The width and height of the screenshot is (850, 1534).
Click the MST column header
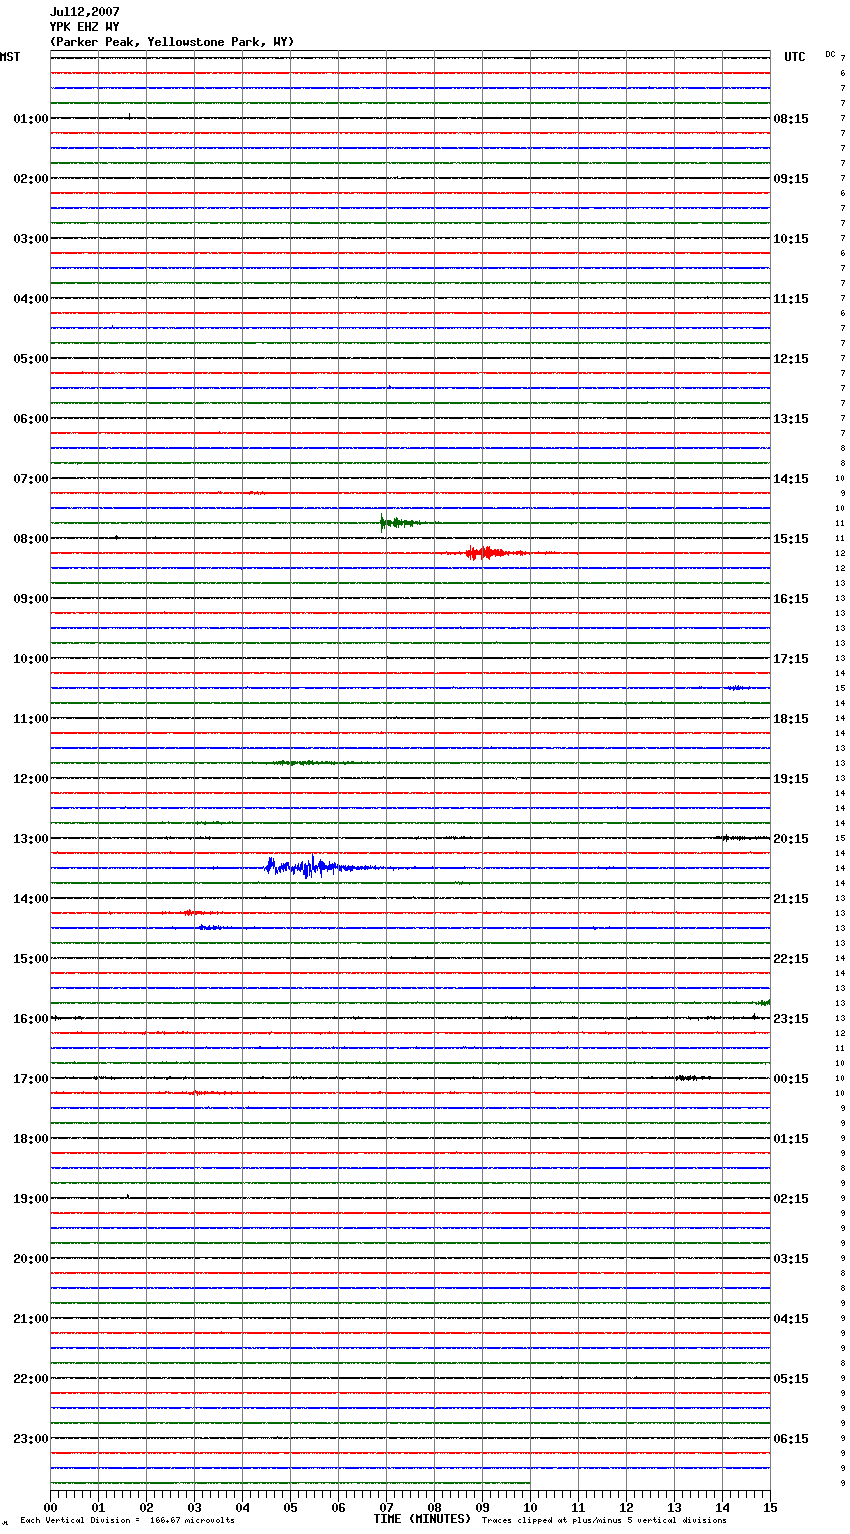[x=10, y=57]
